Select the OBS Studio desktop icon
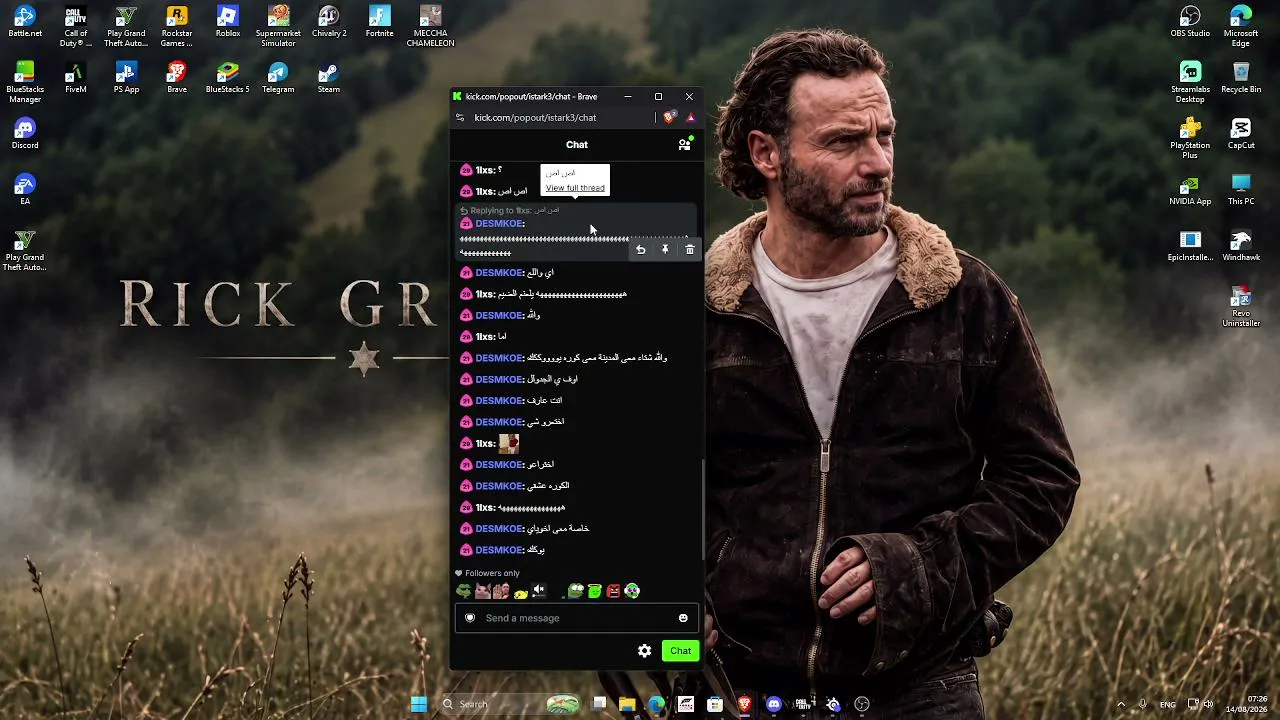Viewport: 1280px width, 720px height. [1190, 22]
